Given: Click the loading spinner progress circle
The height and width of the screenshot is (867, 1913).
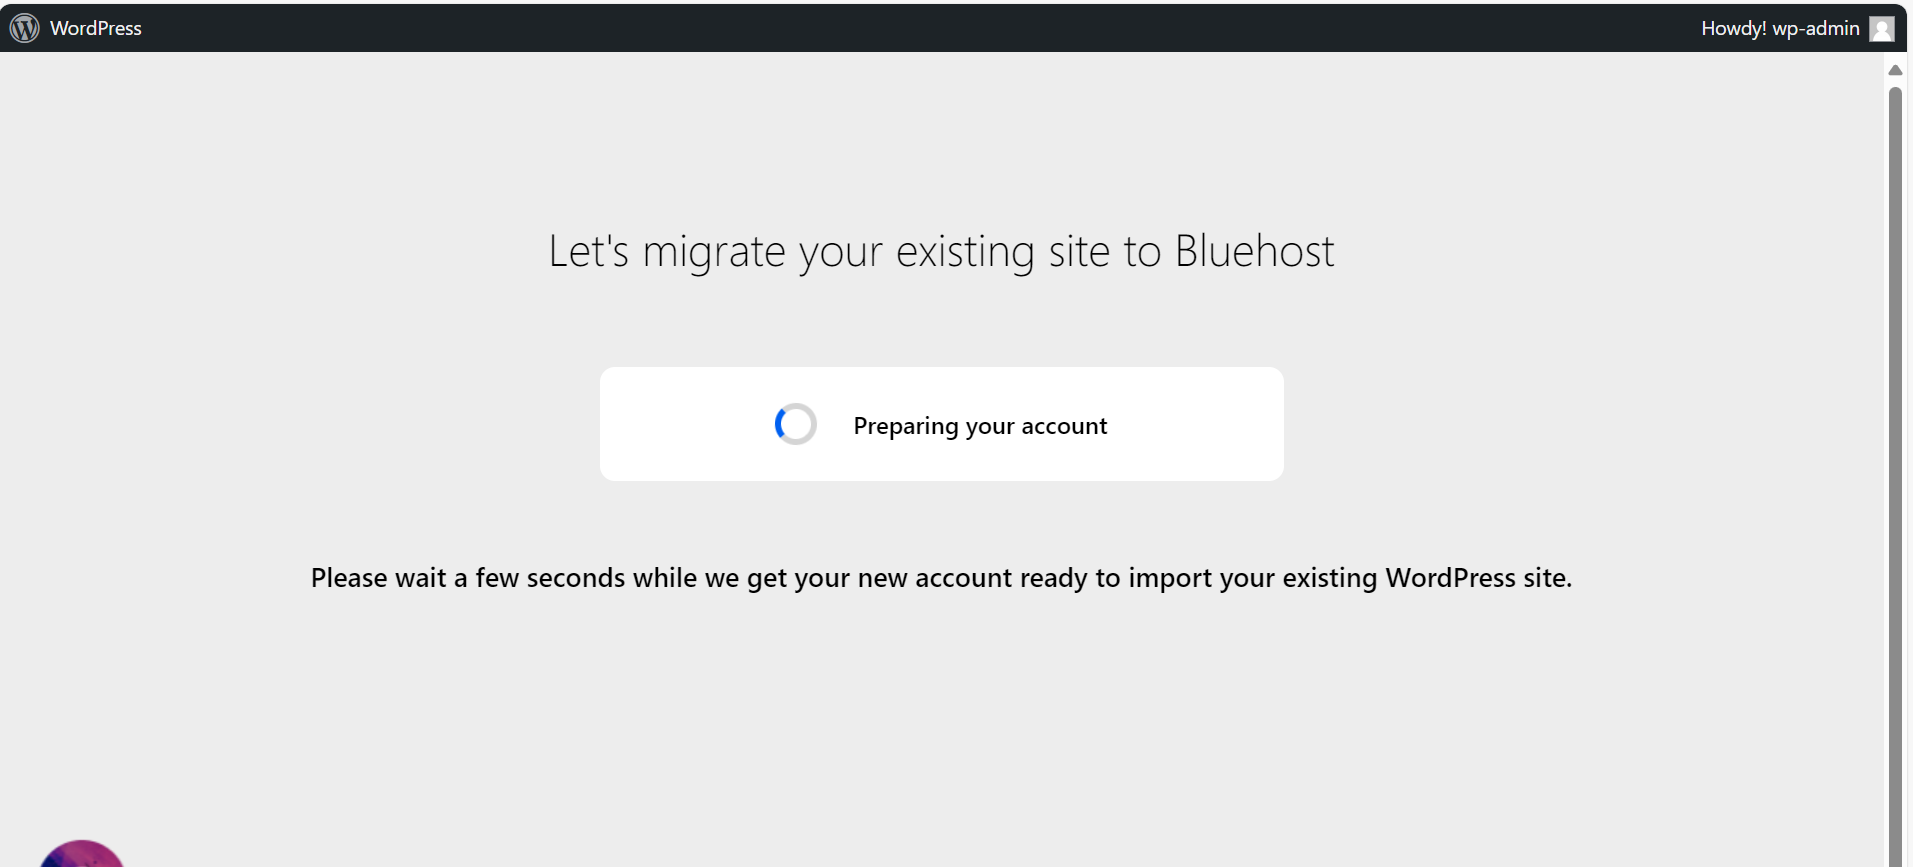Looking at the screenshot, I should coord(795,423).
